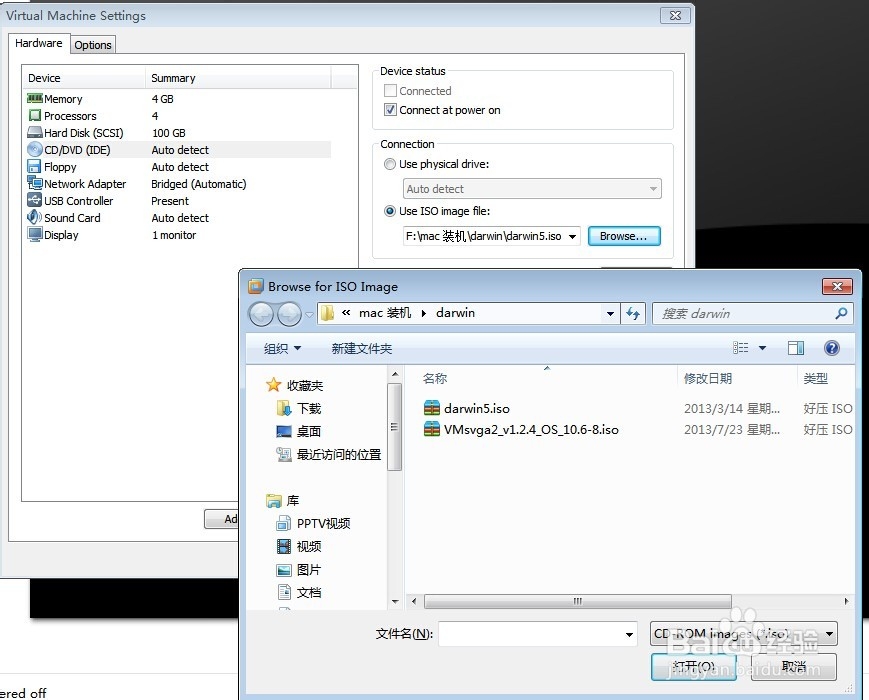Screen dimensions: 869x700
Task: Select the Floppy device icon
Action: click(x=34, y=167)
